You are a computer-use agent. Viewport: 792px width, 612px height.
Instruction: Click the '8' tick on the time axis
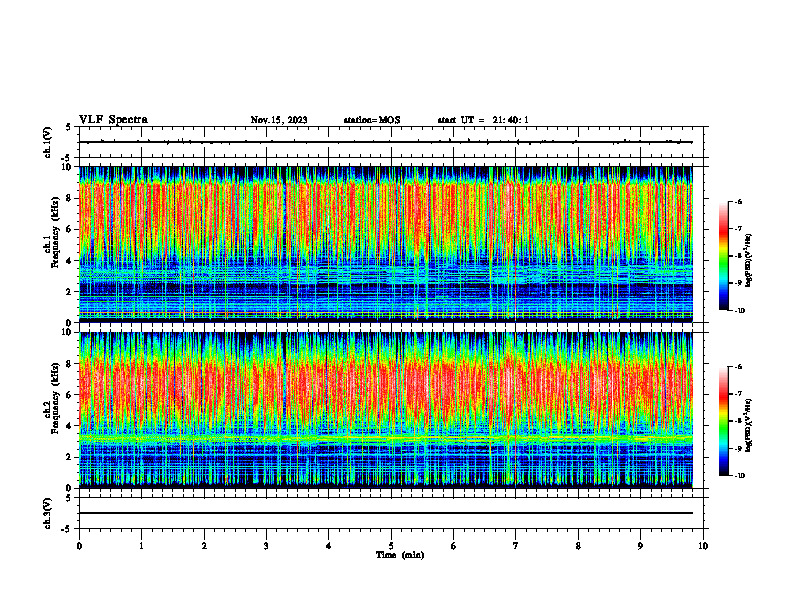(578, 546)
